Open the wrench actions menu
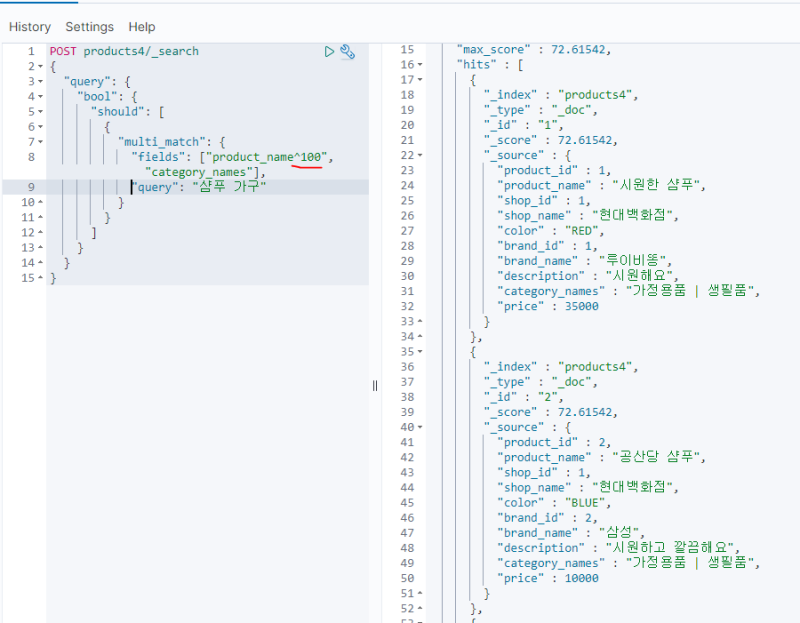This screenshot has width=800, height=623. [347, 52]
